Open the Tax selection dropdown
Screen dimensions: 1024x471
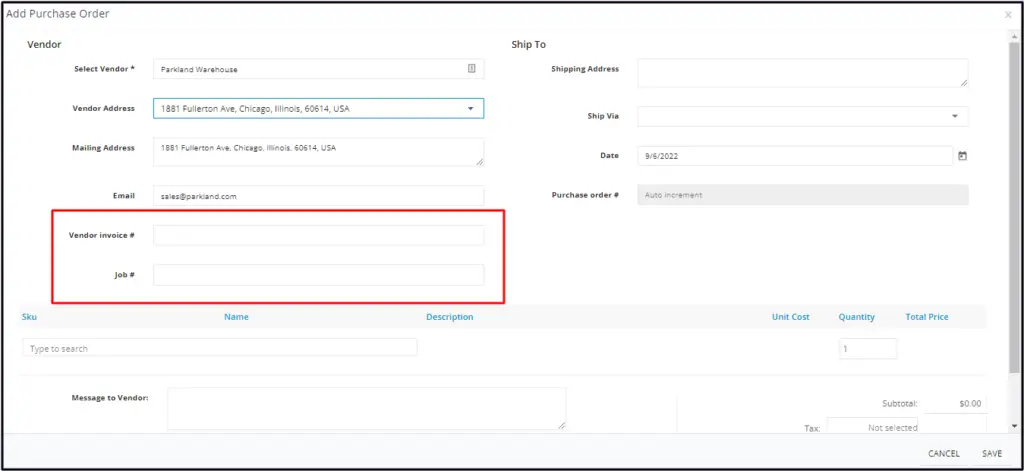tap(872, 427)
